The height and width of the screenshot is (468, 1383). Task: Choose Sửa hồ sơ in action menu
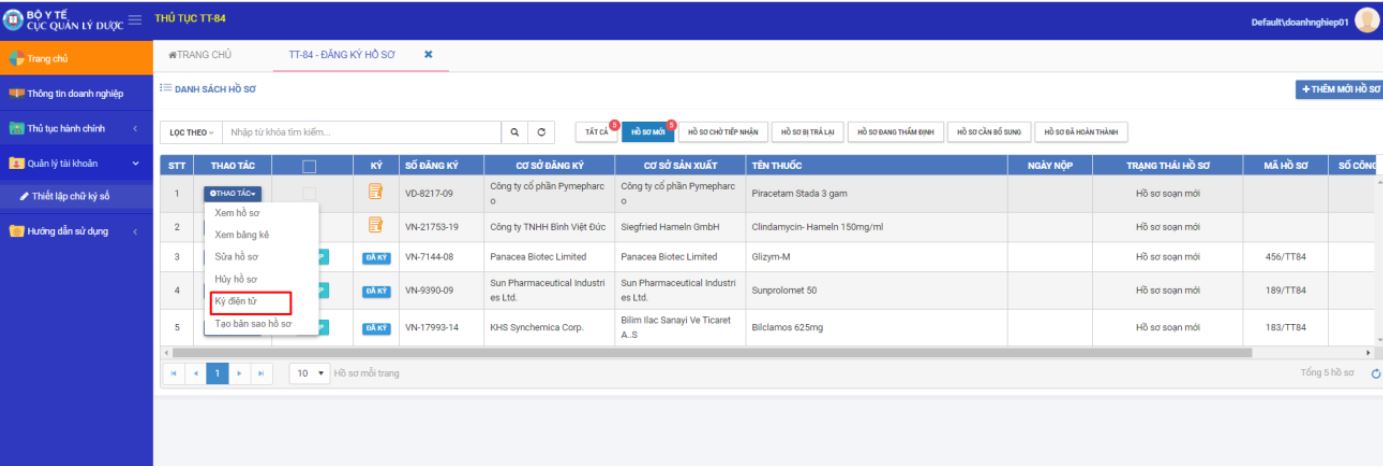236,257
